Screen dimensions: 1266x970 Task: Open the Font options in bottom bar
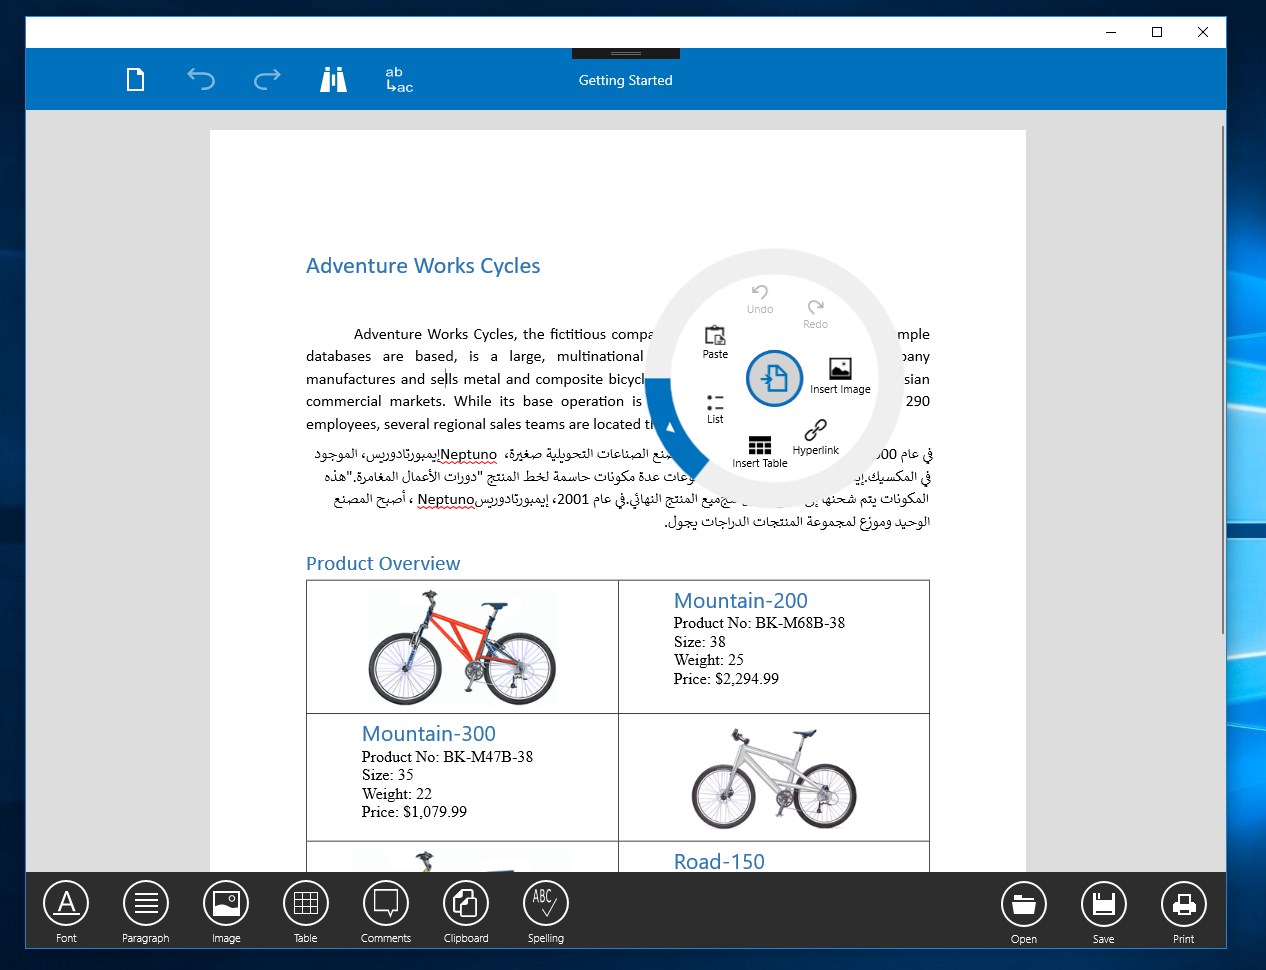coord(66,911)
